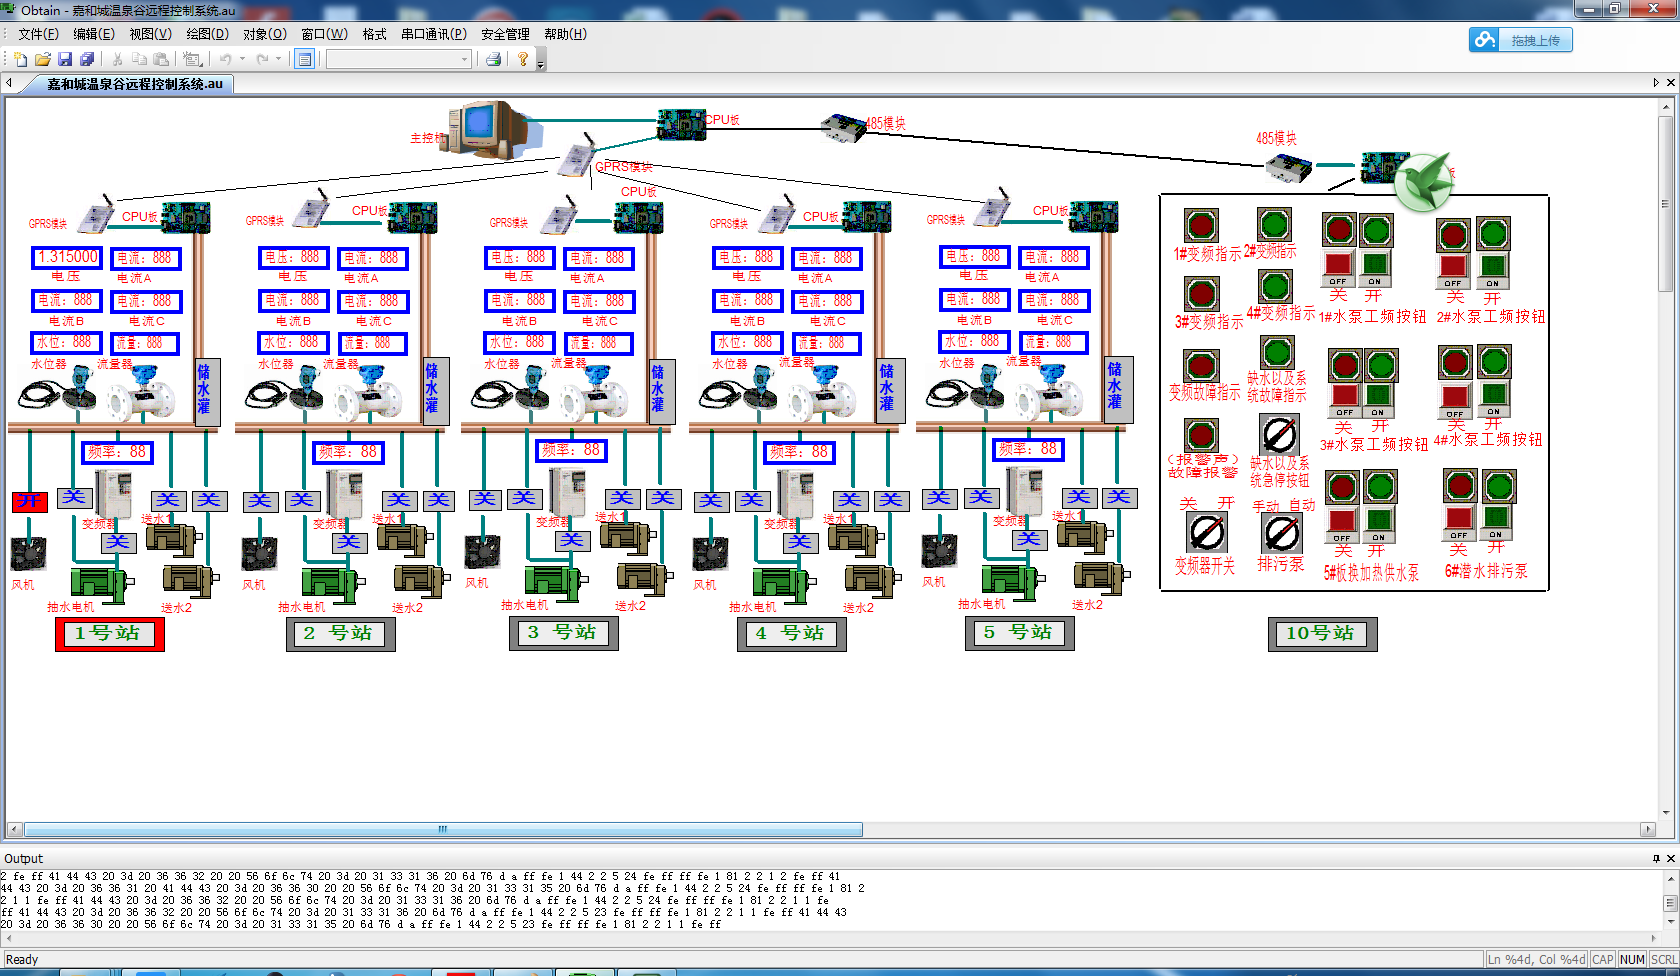Rotate the 排污泵 manual/auto selector knob
The height and width of the screenshot is (976, 1680).
coord(1281,534)
